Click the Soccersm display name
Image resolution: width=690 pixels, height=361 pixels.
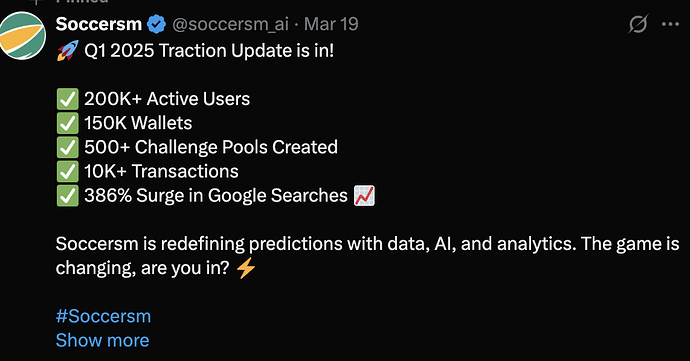(99, 24)
